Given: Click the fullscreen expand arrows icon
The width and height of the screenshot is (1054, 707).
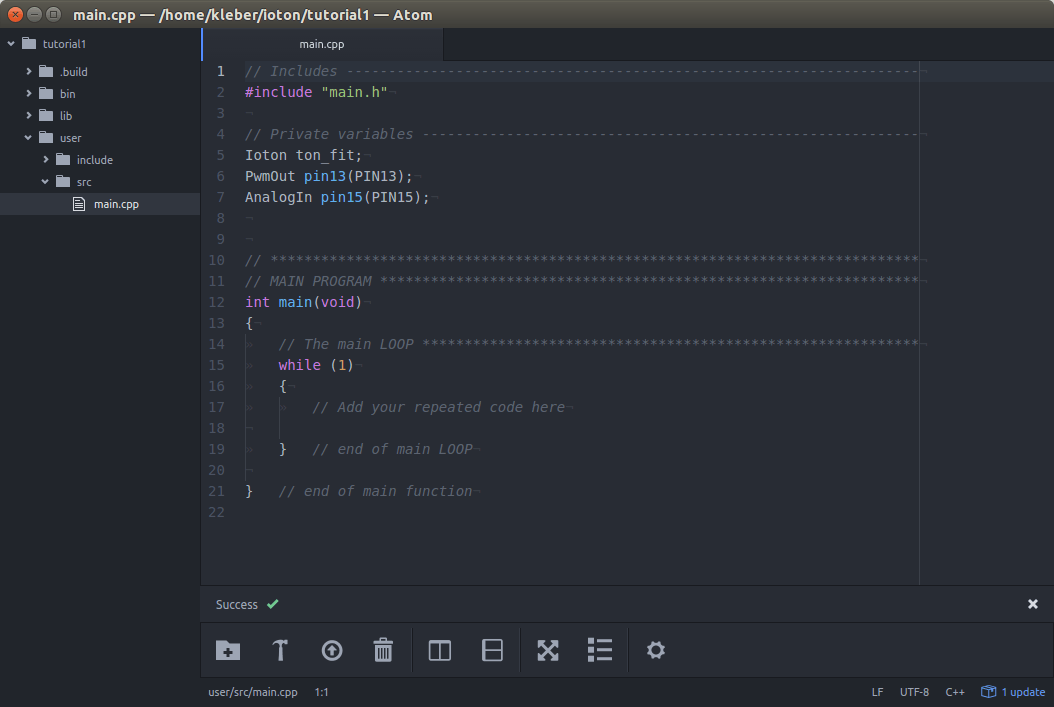Looking at the screenshot, I should tap(548, 650).
